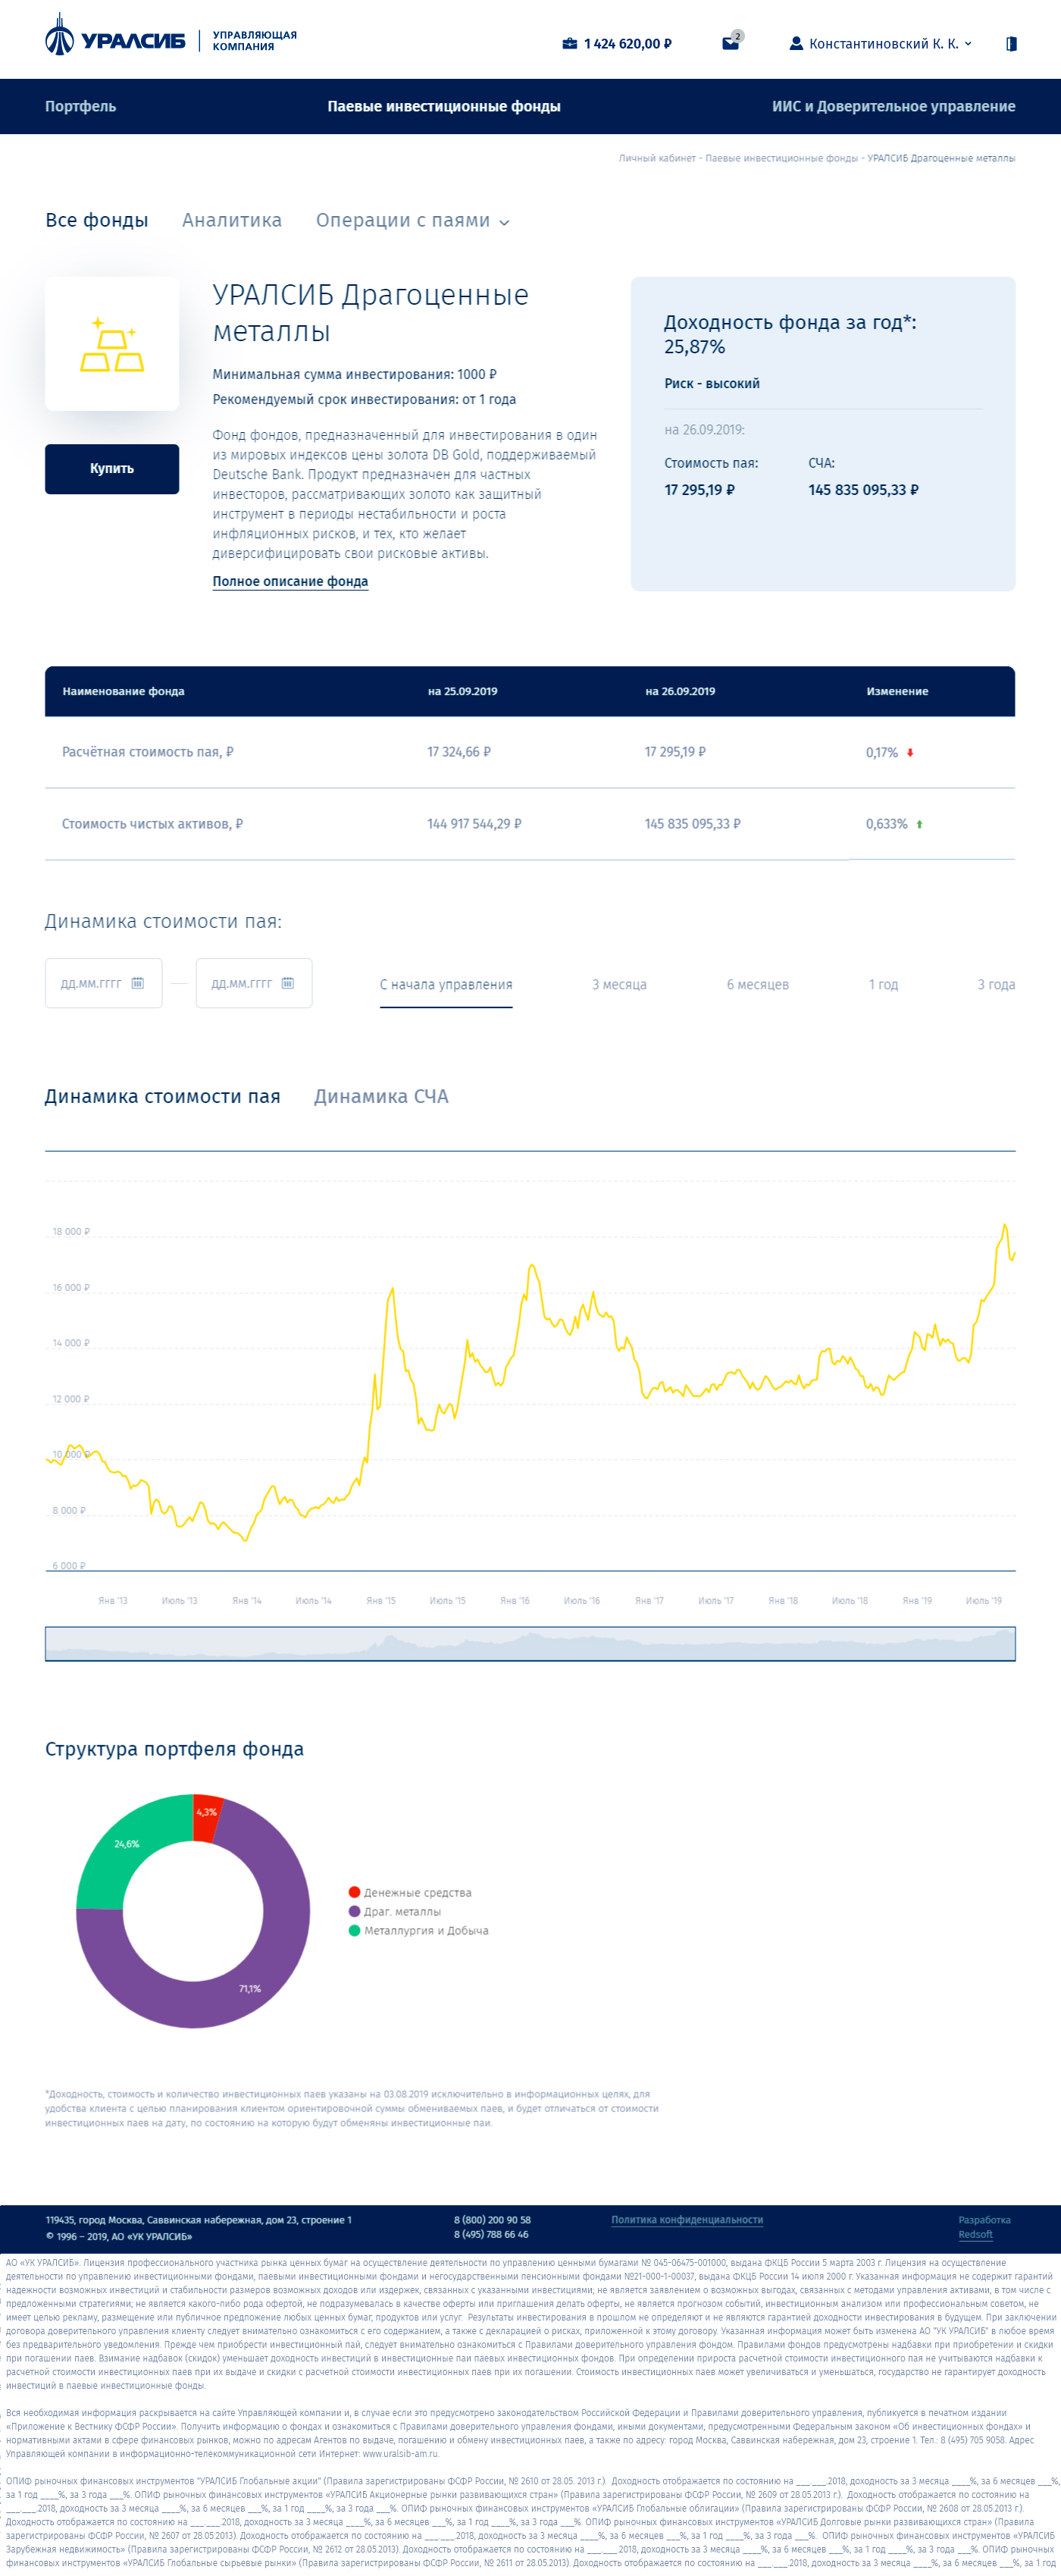Click the logout door icon

[1011, 44]
